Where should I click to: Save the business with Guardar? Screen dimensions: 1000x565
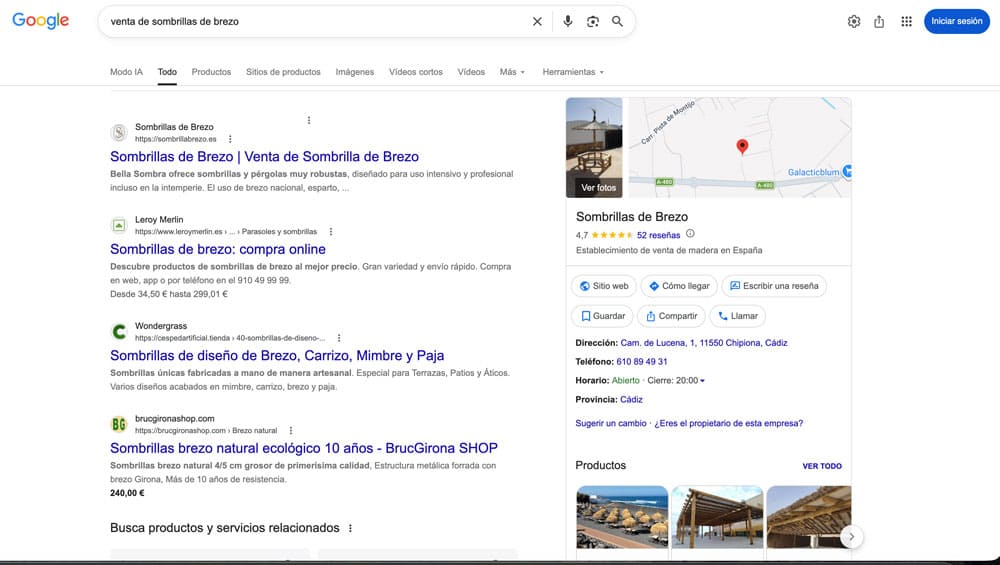(x=603, y=316)
